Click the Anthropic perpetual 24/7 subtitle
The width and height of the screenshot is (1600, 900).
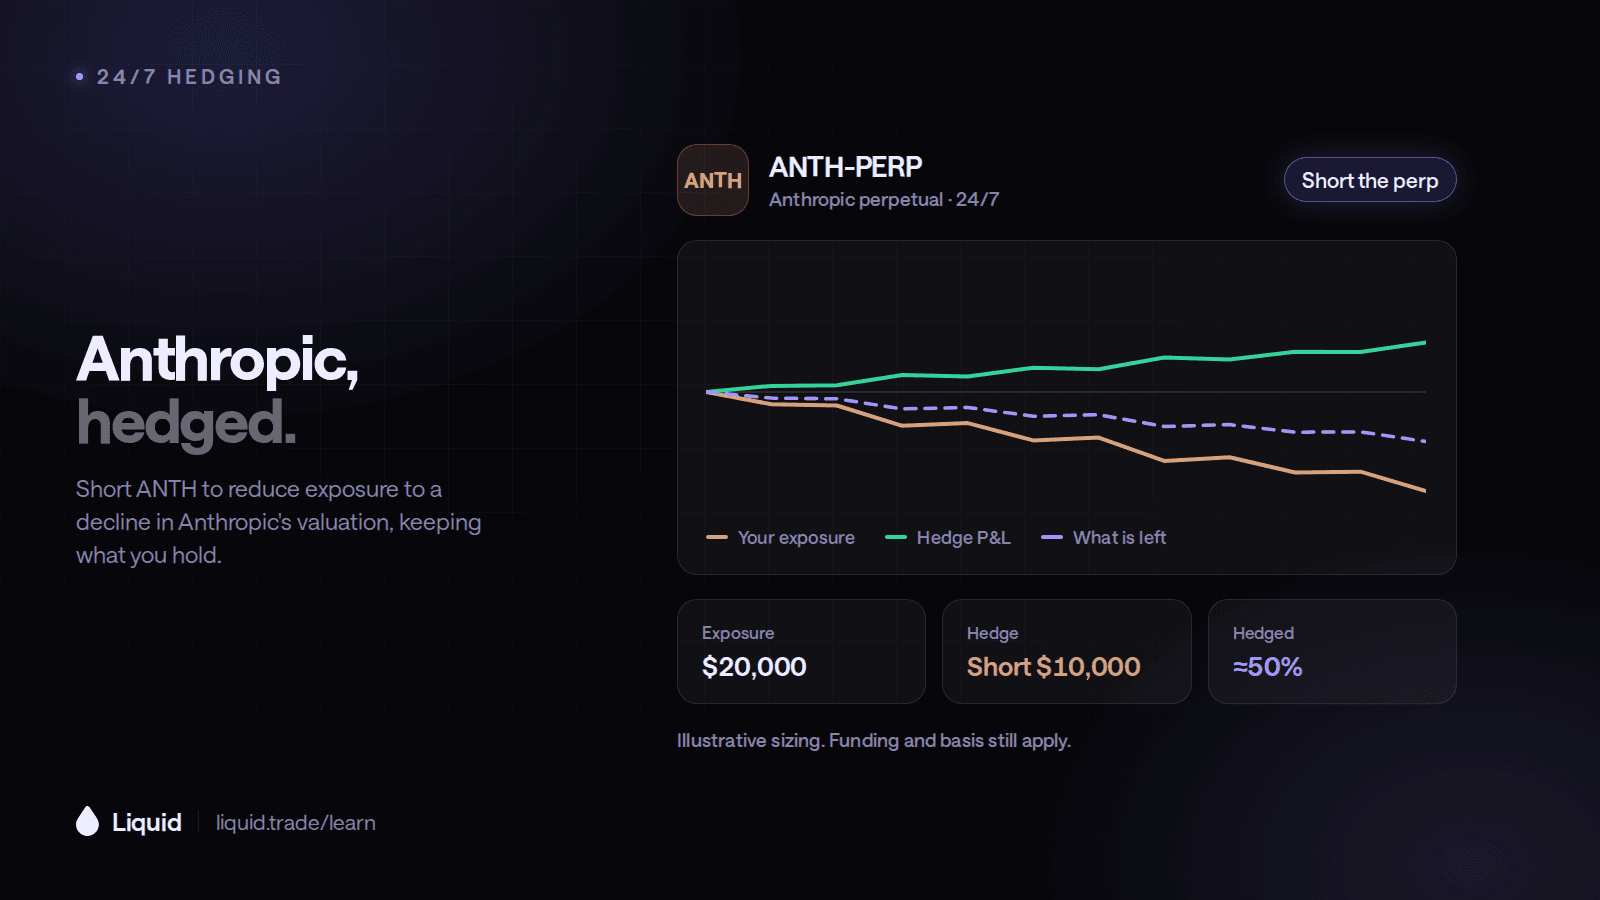coord(884,199)
